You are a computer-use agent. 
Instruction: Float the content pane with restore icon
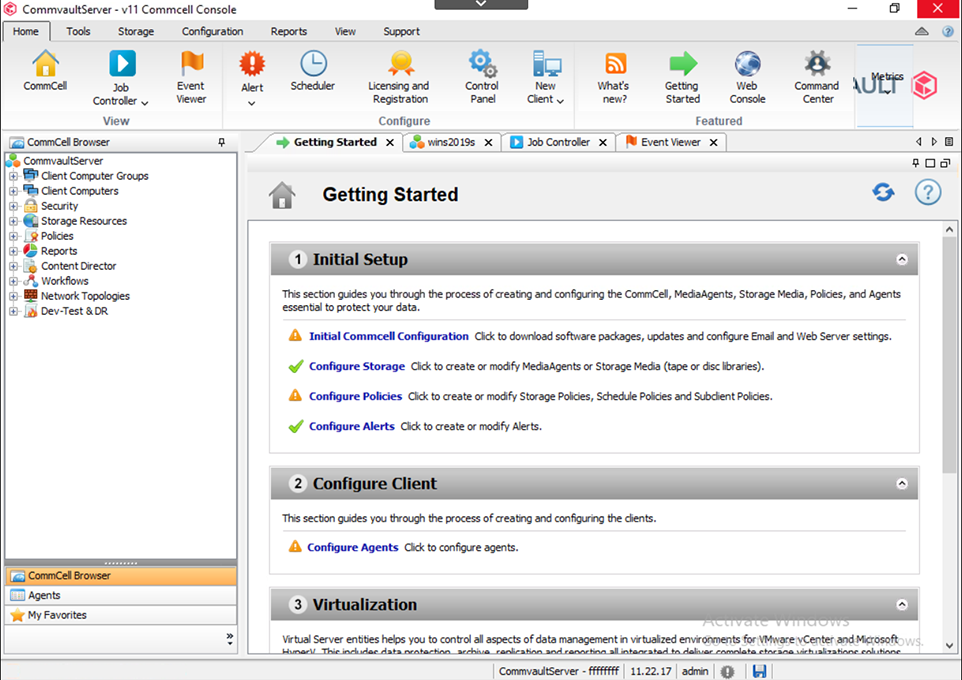point(945,163)
